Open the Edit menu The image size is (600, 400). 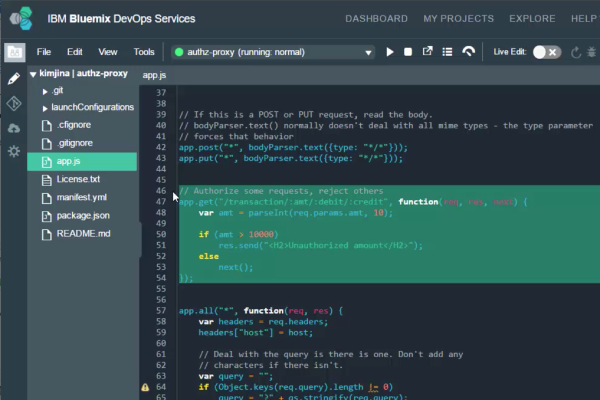click(75, 52)
